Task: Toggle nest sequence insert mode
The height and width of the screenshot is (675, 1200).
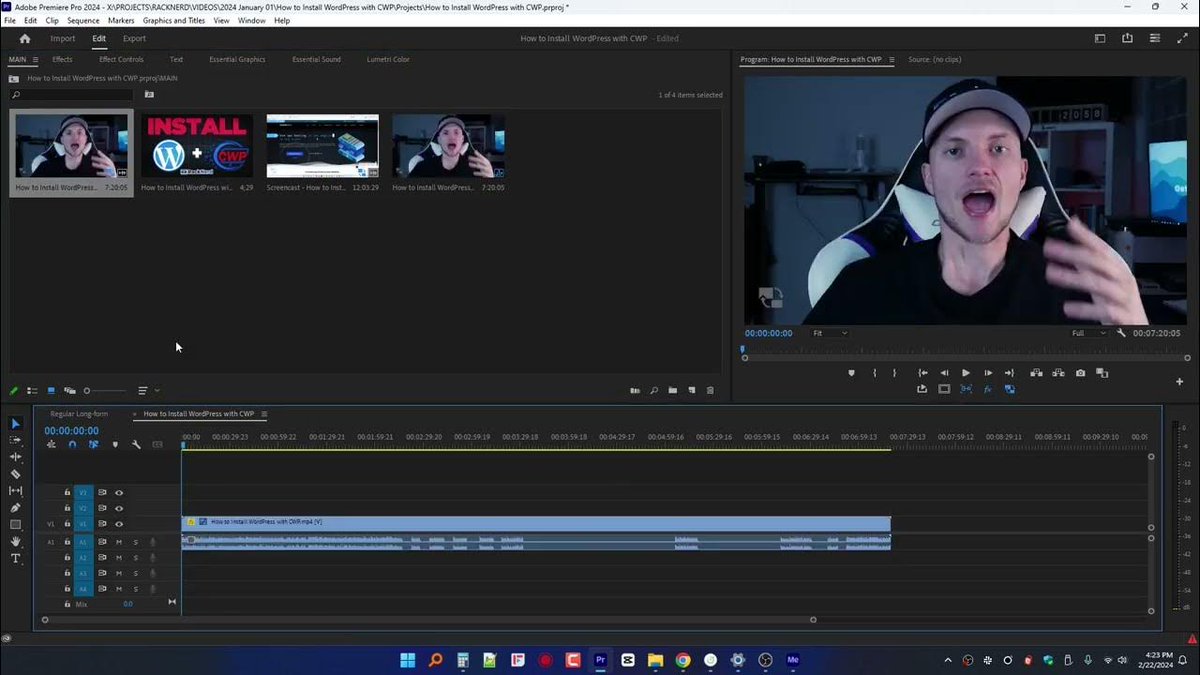Action: click(x=51, y=444)
